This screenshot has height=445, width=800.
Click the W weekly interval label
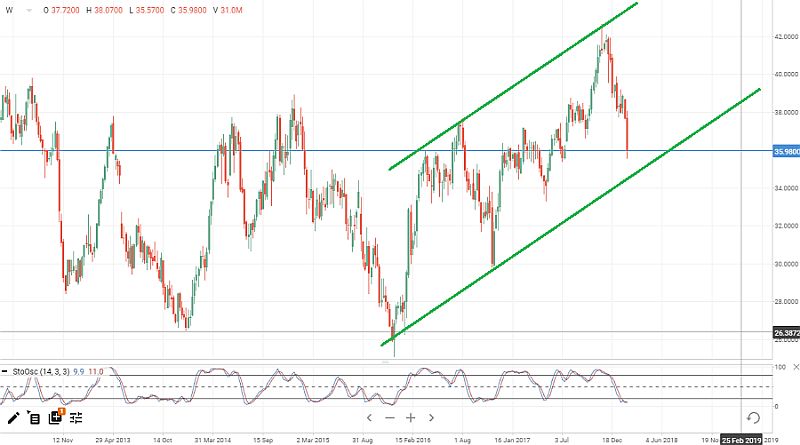point(9,10)
